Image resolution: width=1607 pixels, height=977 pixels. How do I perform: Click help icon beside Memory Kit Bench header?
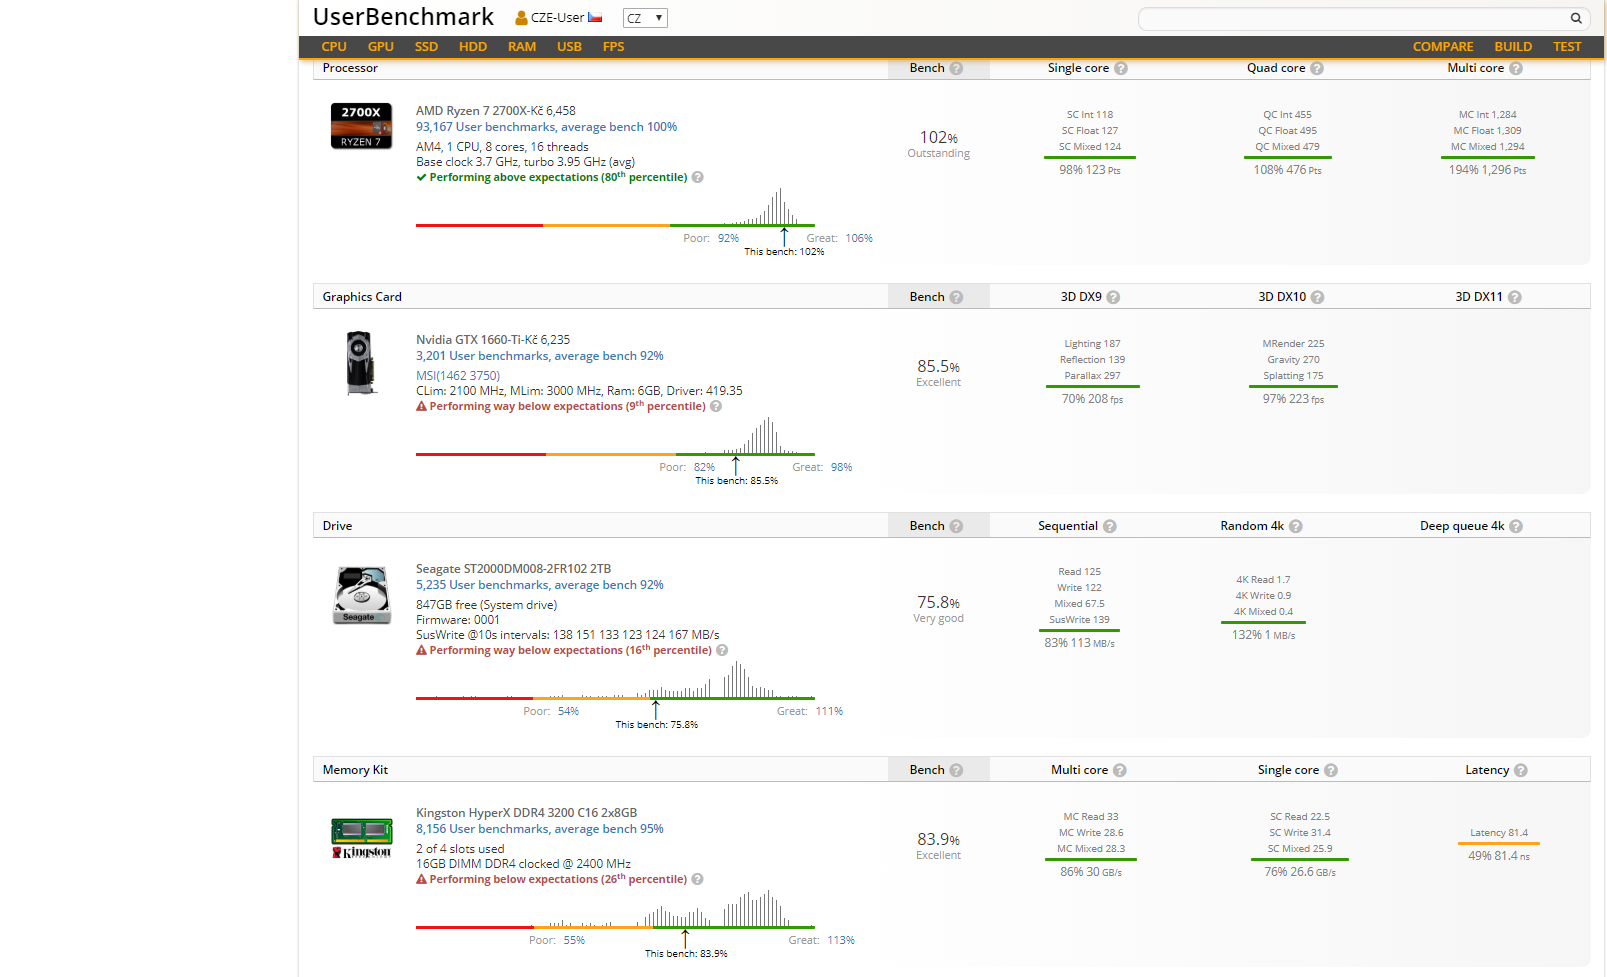956,771
